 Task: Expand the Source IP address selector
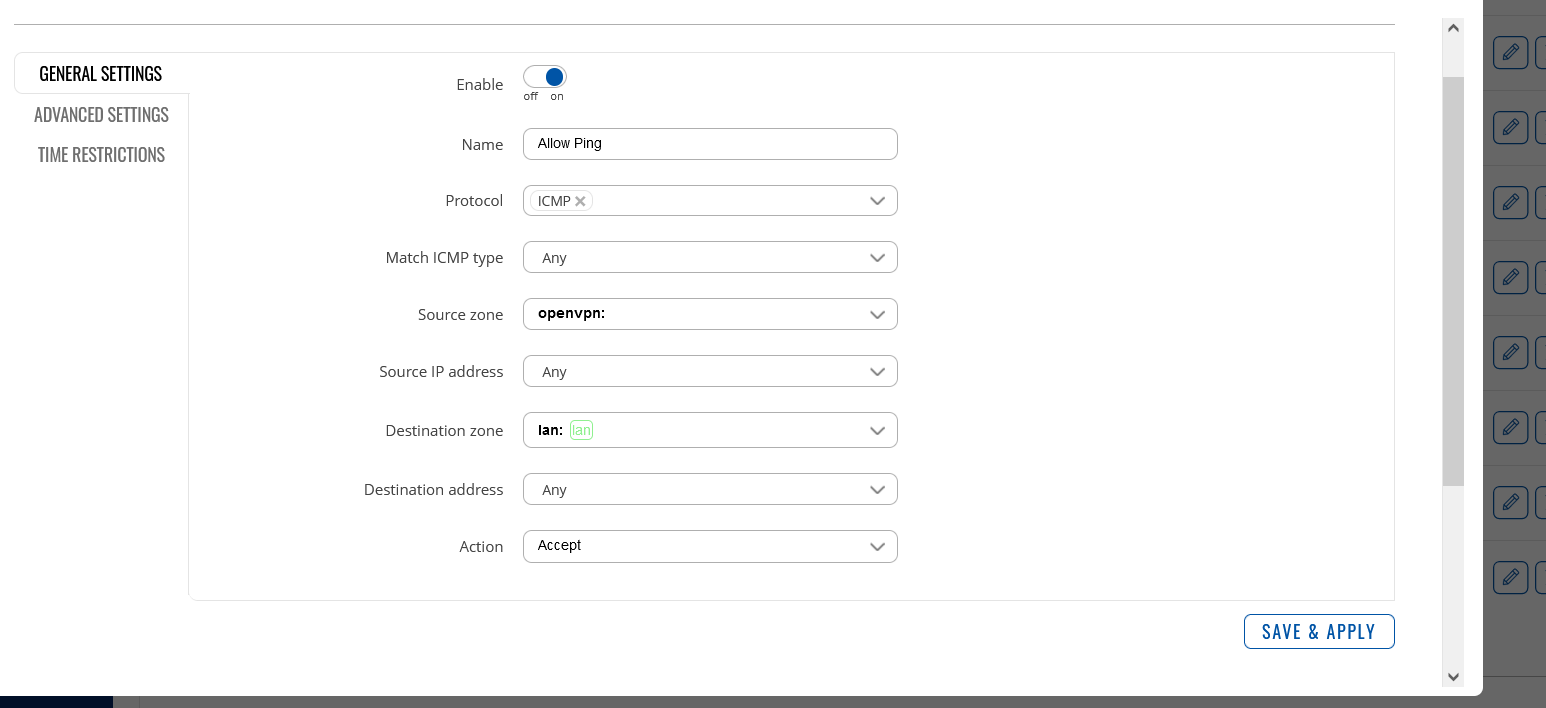point(710,371)
